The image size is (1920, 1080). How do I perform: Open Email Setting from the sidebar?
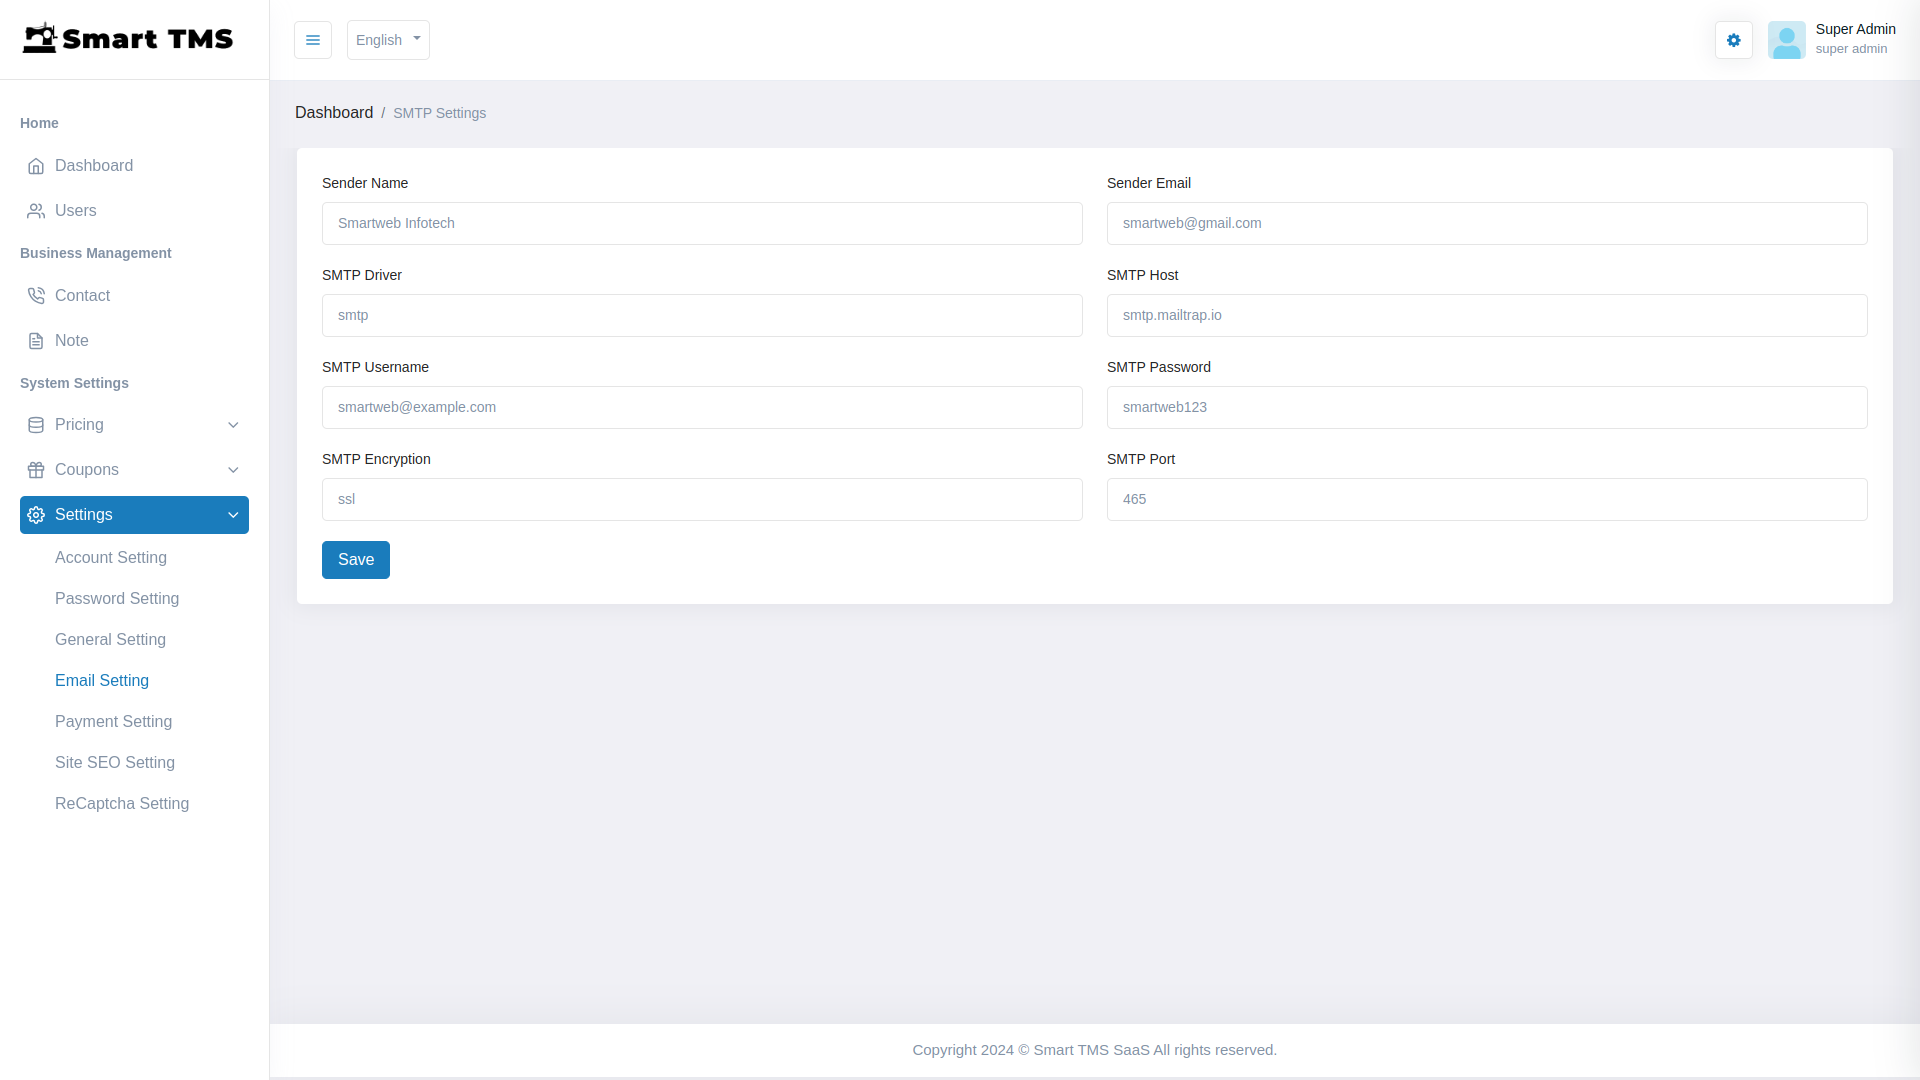[x=101, y=680]
